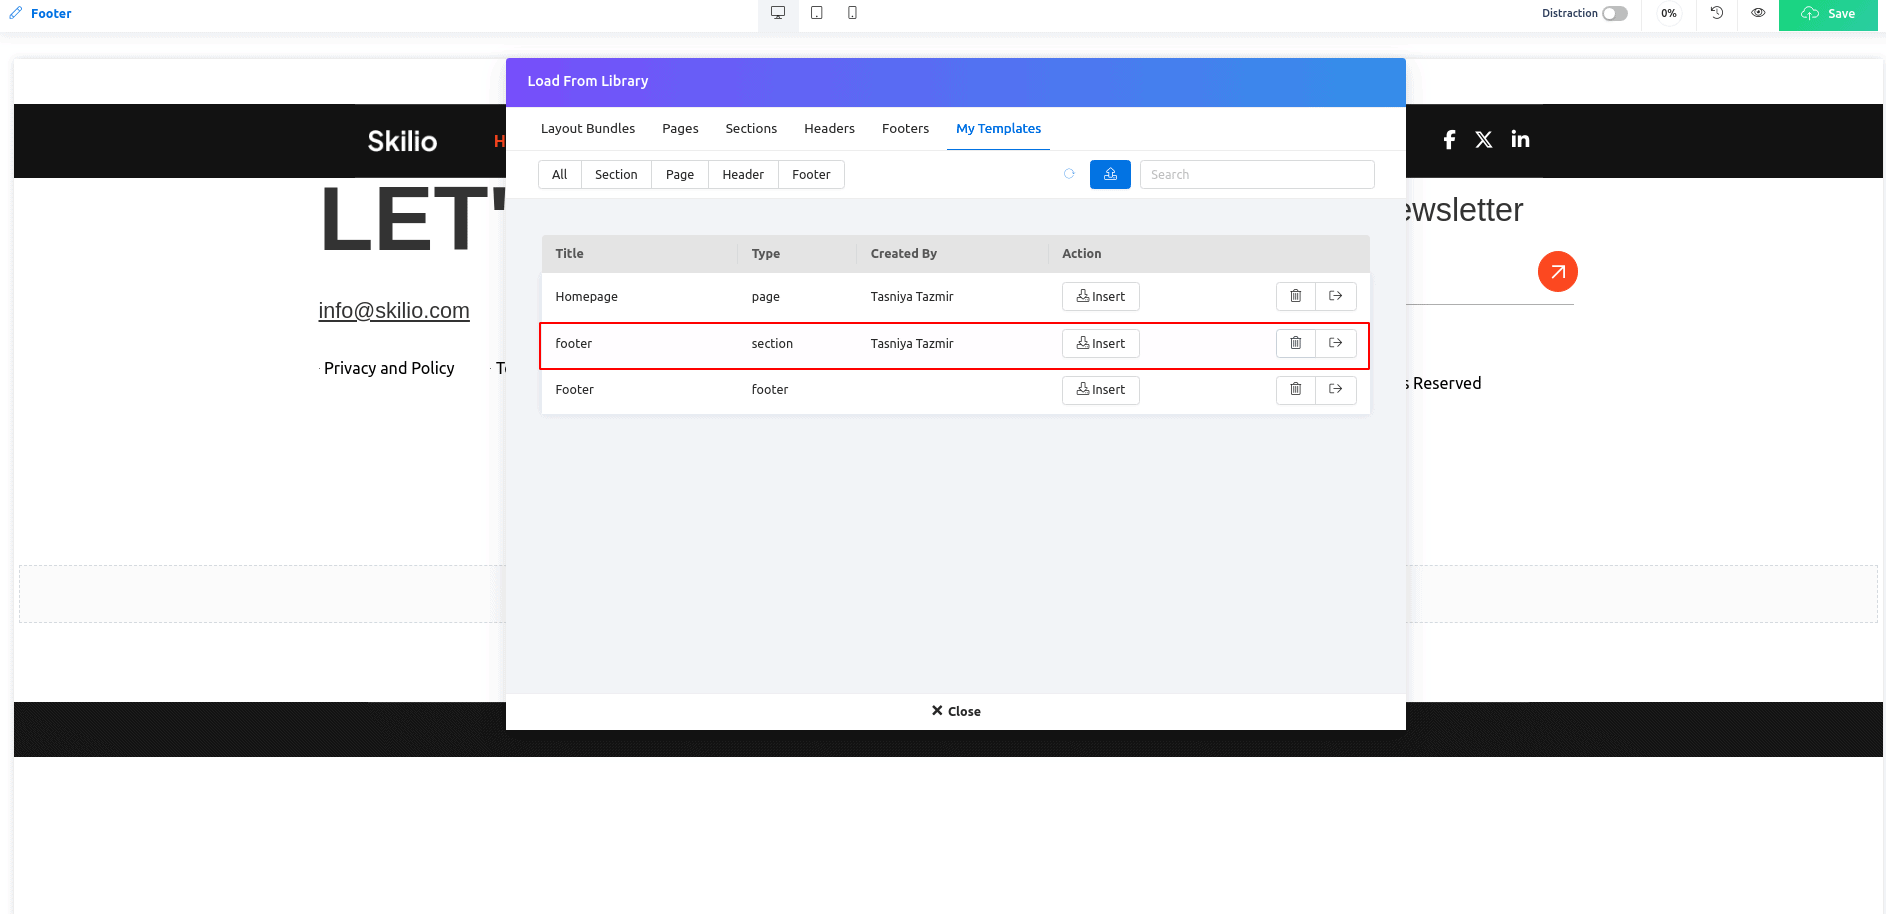Click the Facebook icon in the site header

point(1449,139)
